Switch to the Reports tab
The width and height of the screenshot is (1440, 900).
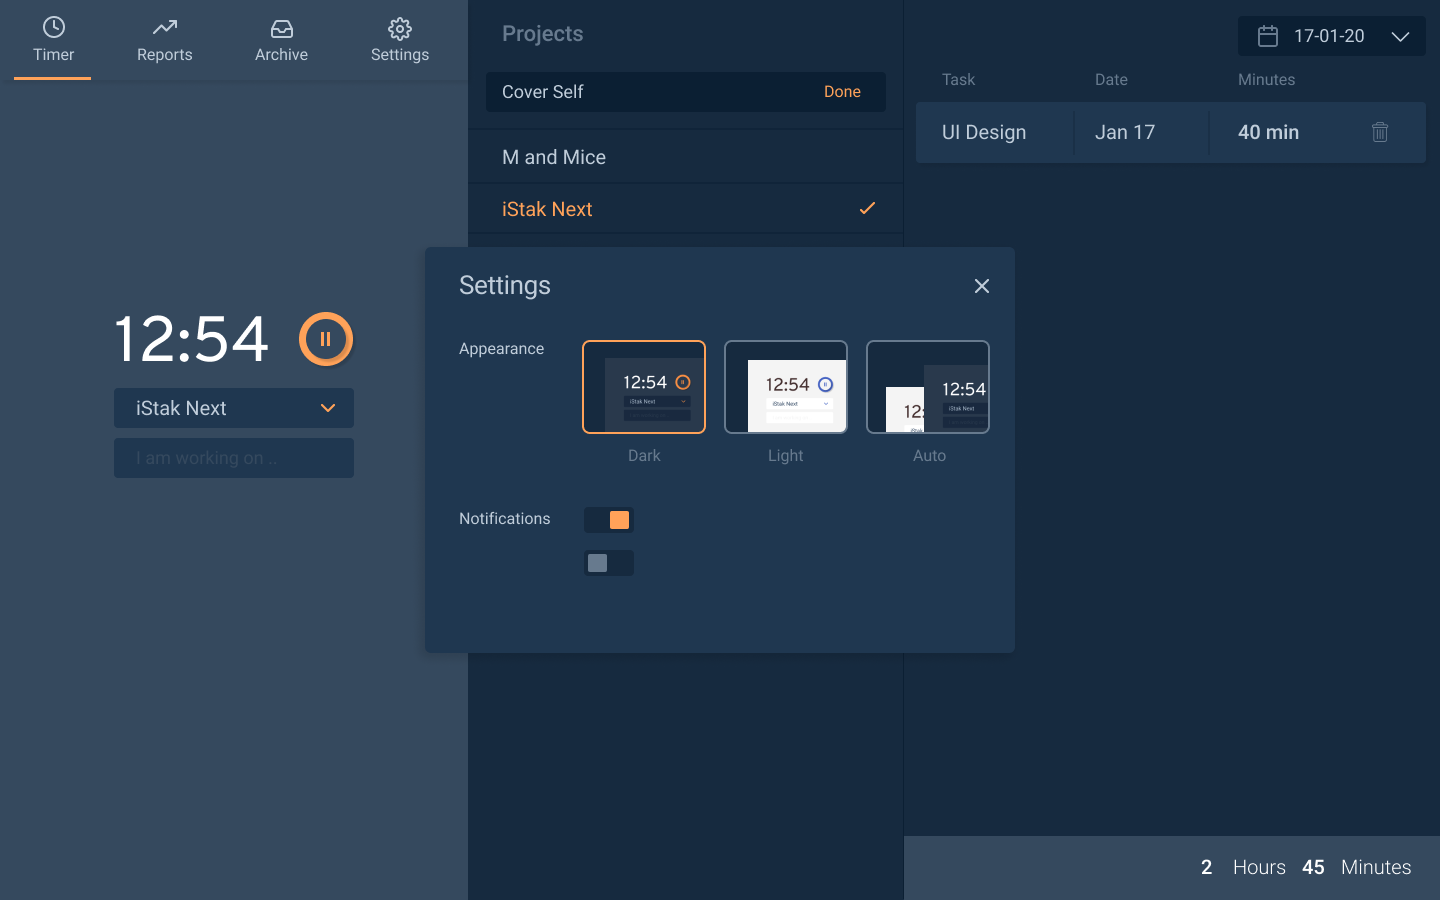tap(165, 40)
